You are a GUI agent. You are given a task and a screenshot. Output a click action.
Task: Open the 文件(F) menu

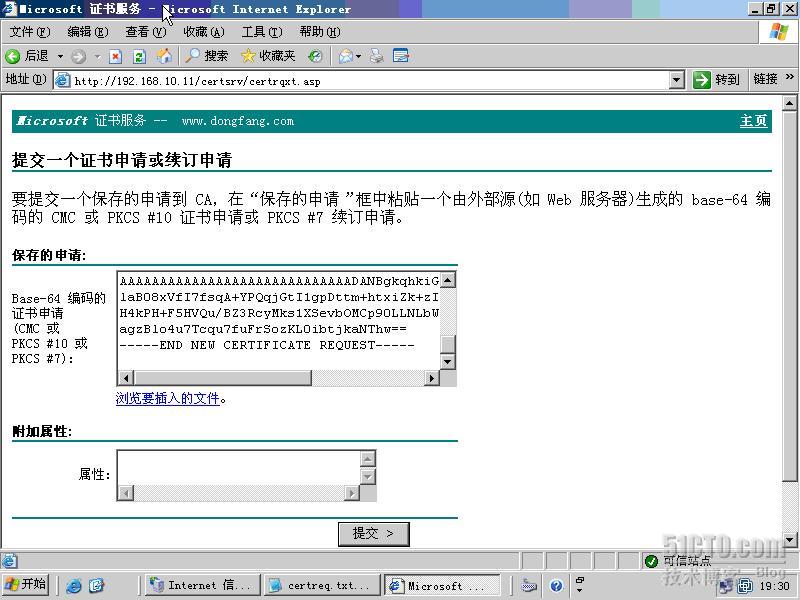click(30, 32)
